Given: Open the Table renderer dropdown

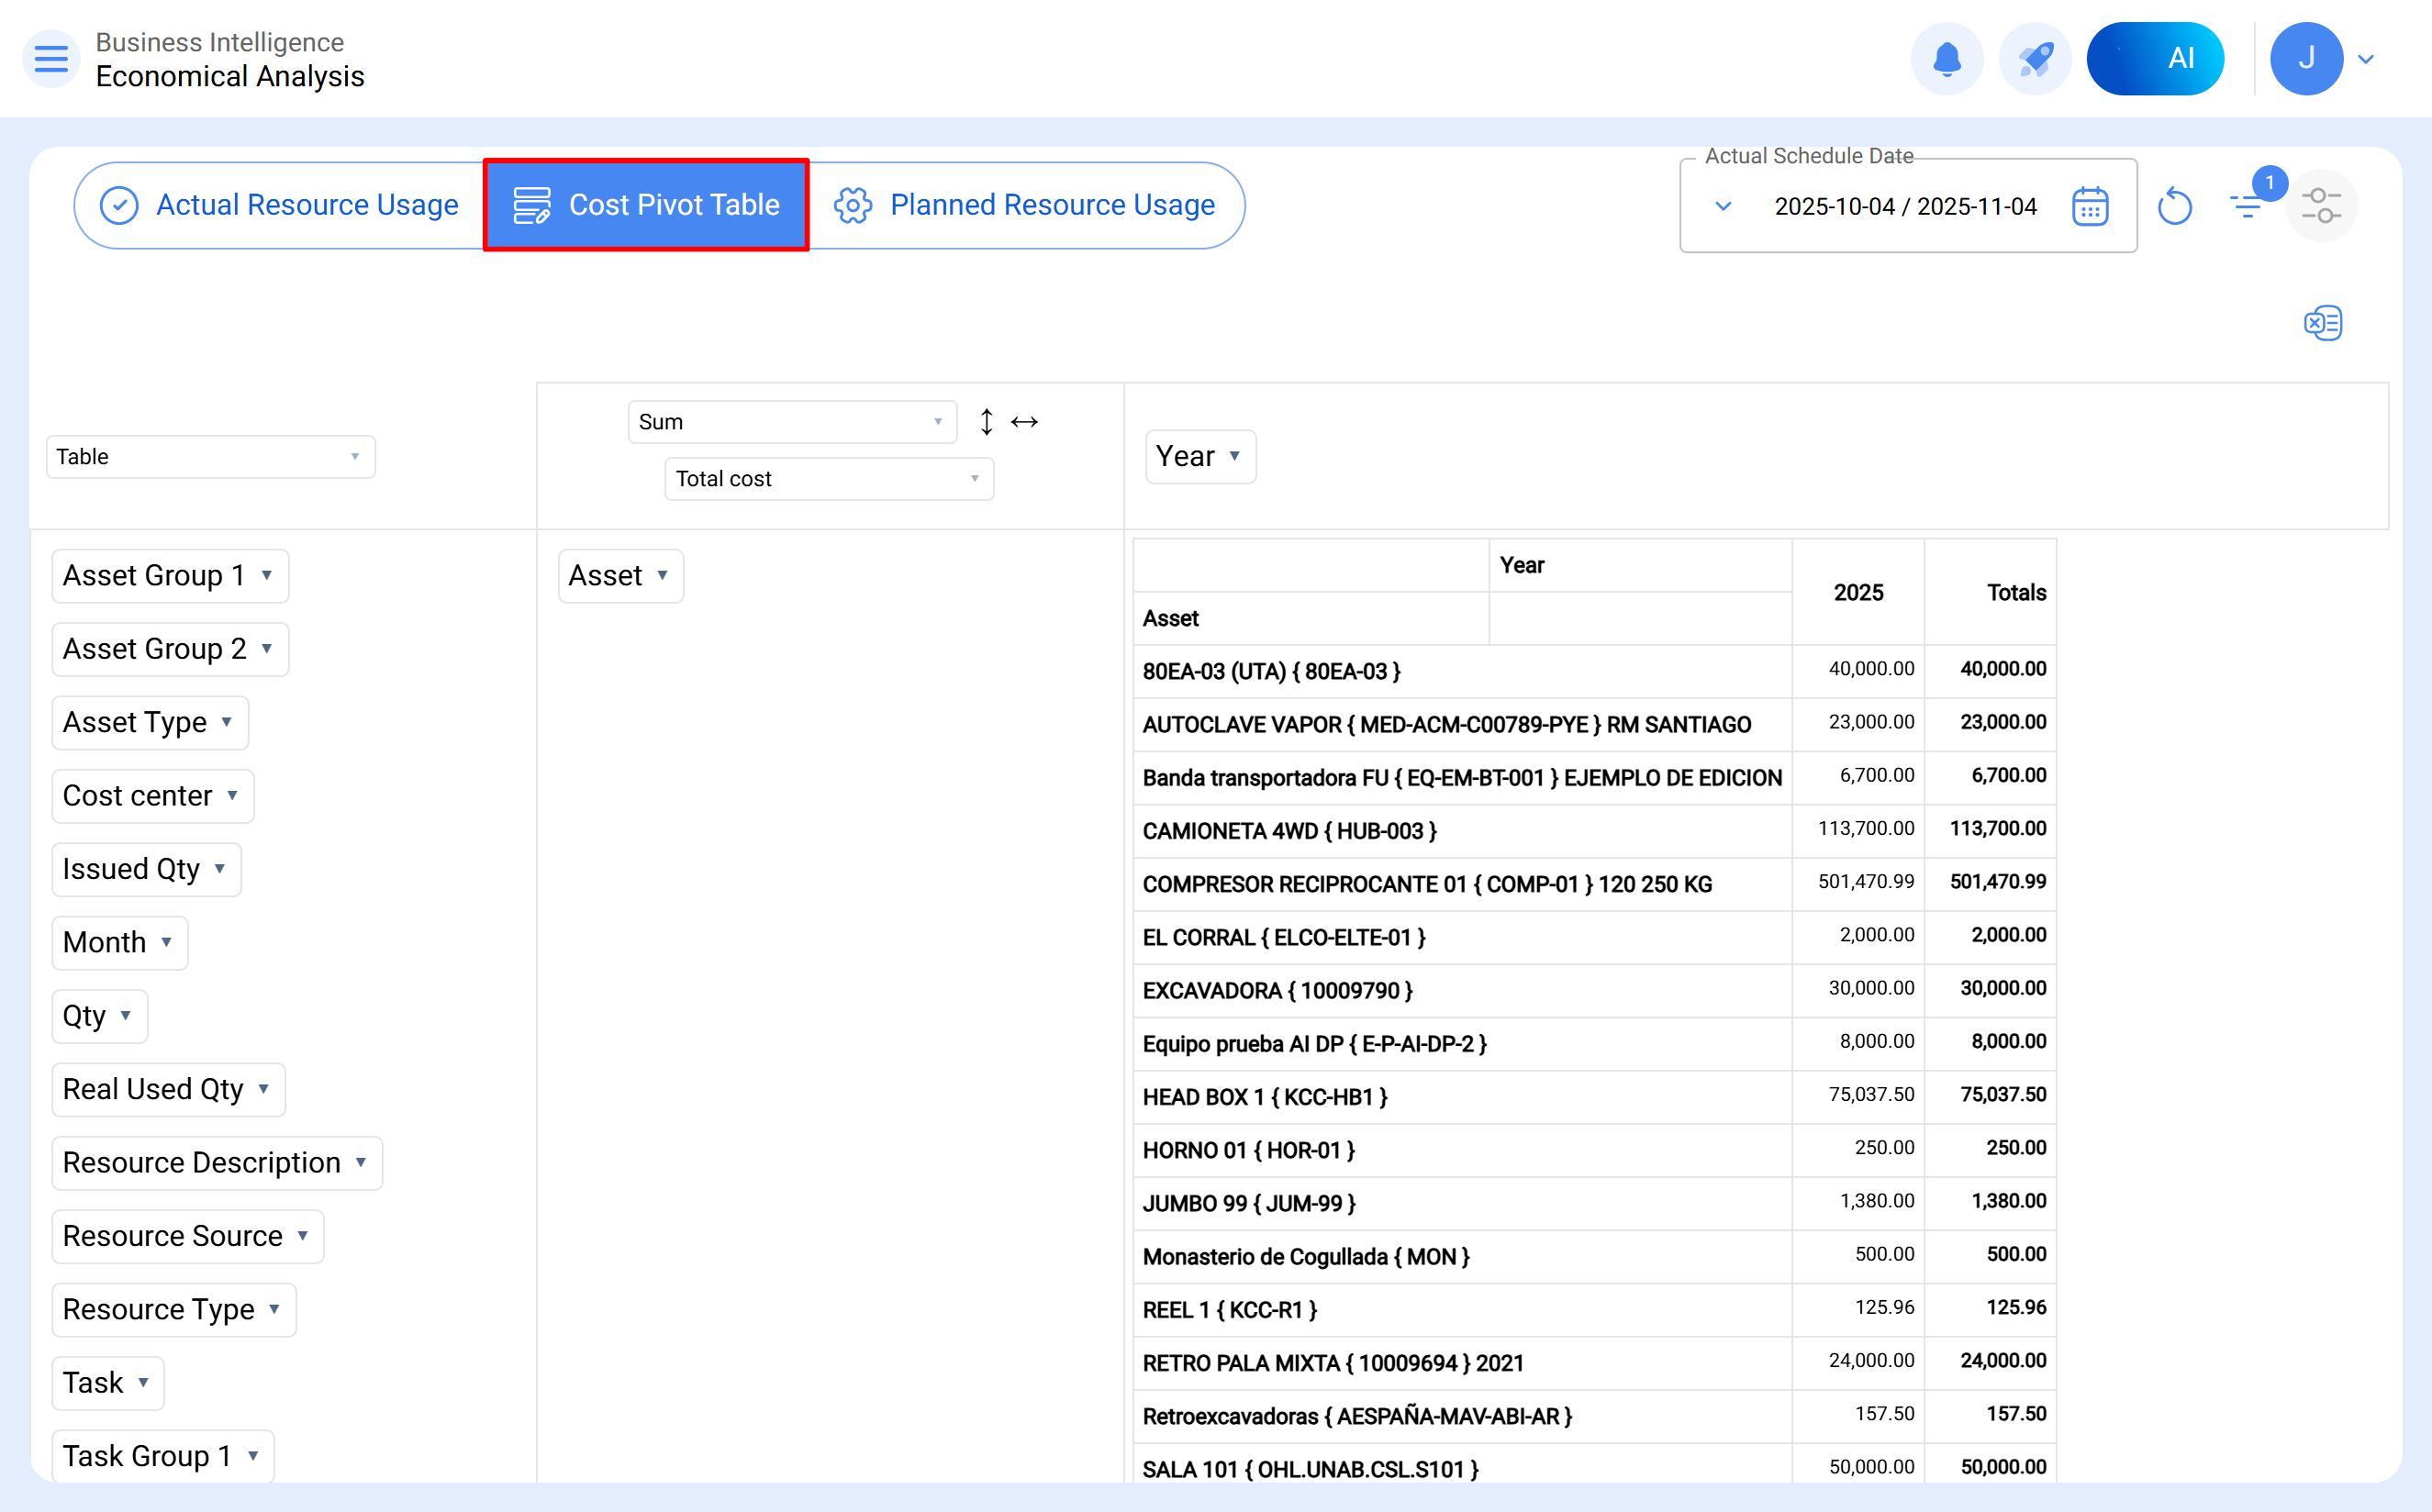Looking at the screenshot, I should (210, 457).
